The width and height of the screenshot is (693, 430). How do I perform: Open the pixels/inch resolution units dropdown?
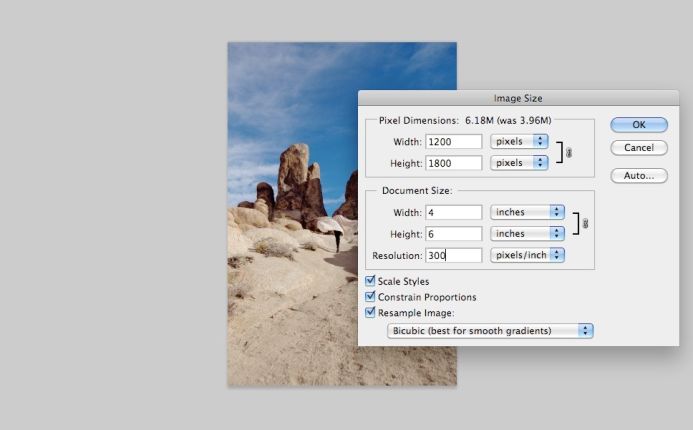point(527,255)
